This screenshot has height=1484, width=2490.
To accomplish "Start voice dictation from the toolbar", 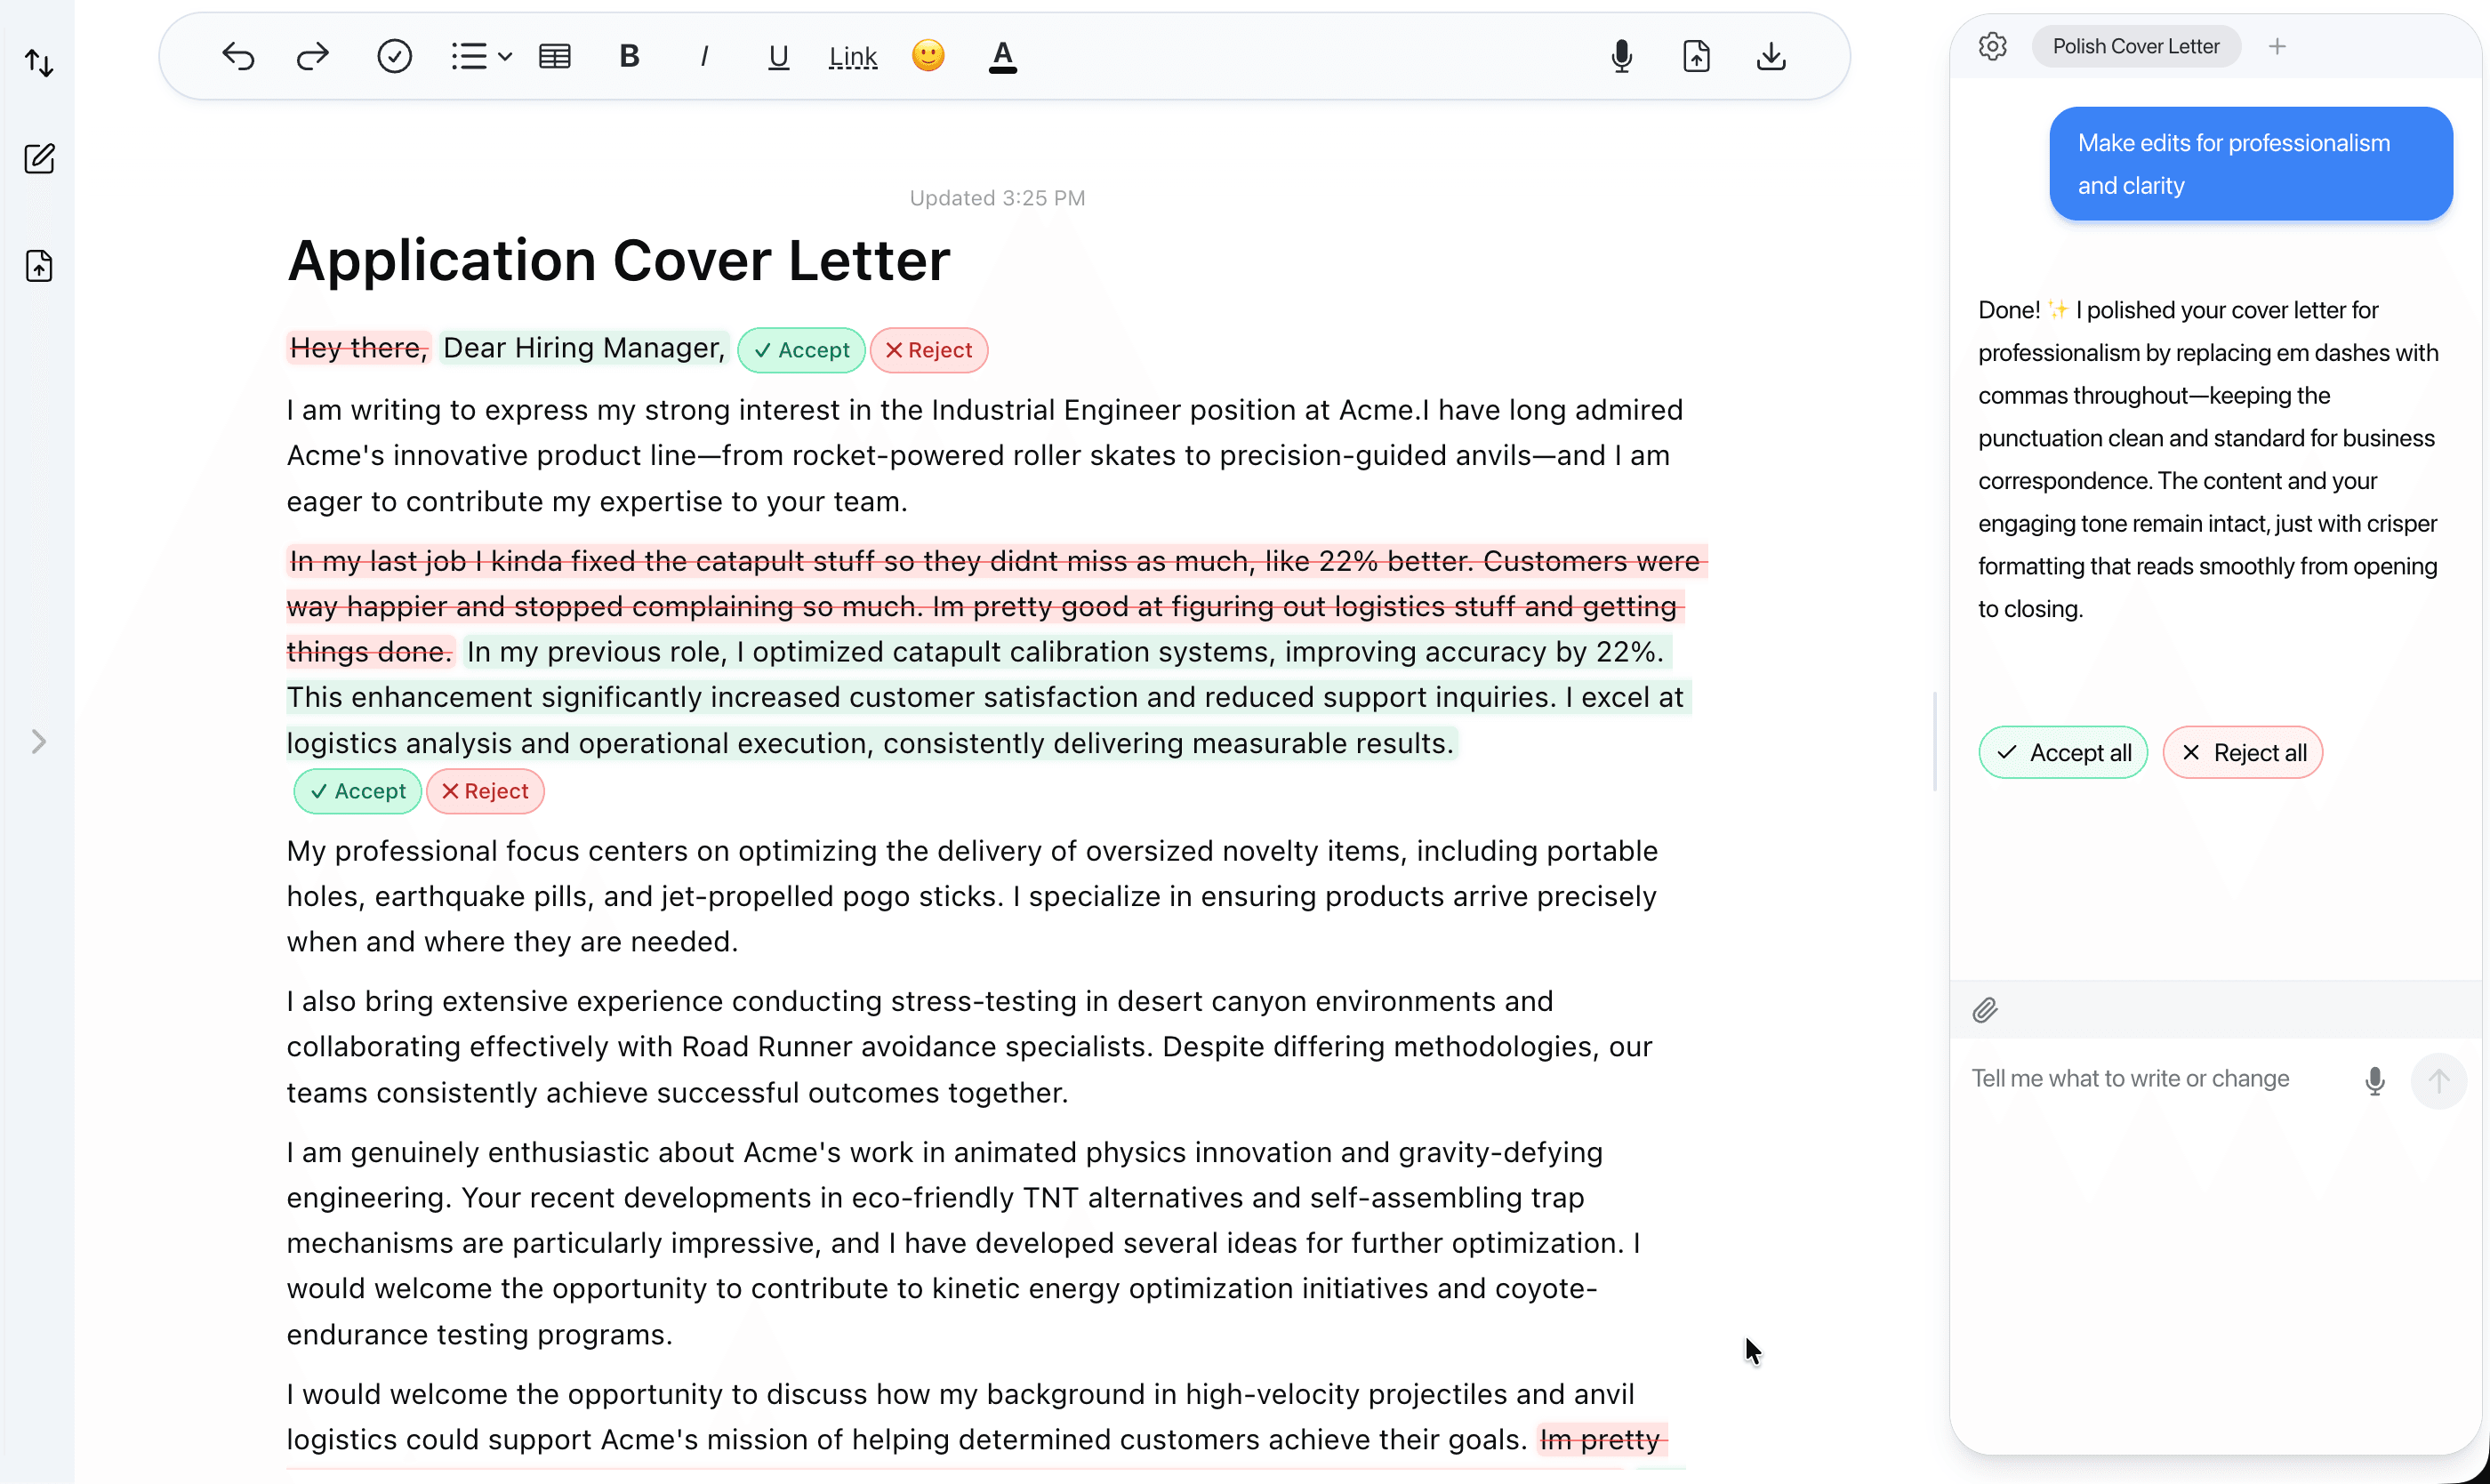I will click(x=1621, y=56).
